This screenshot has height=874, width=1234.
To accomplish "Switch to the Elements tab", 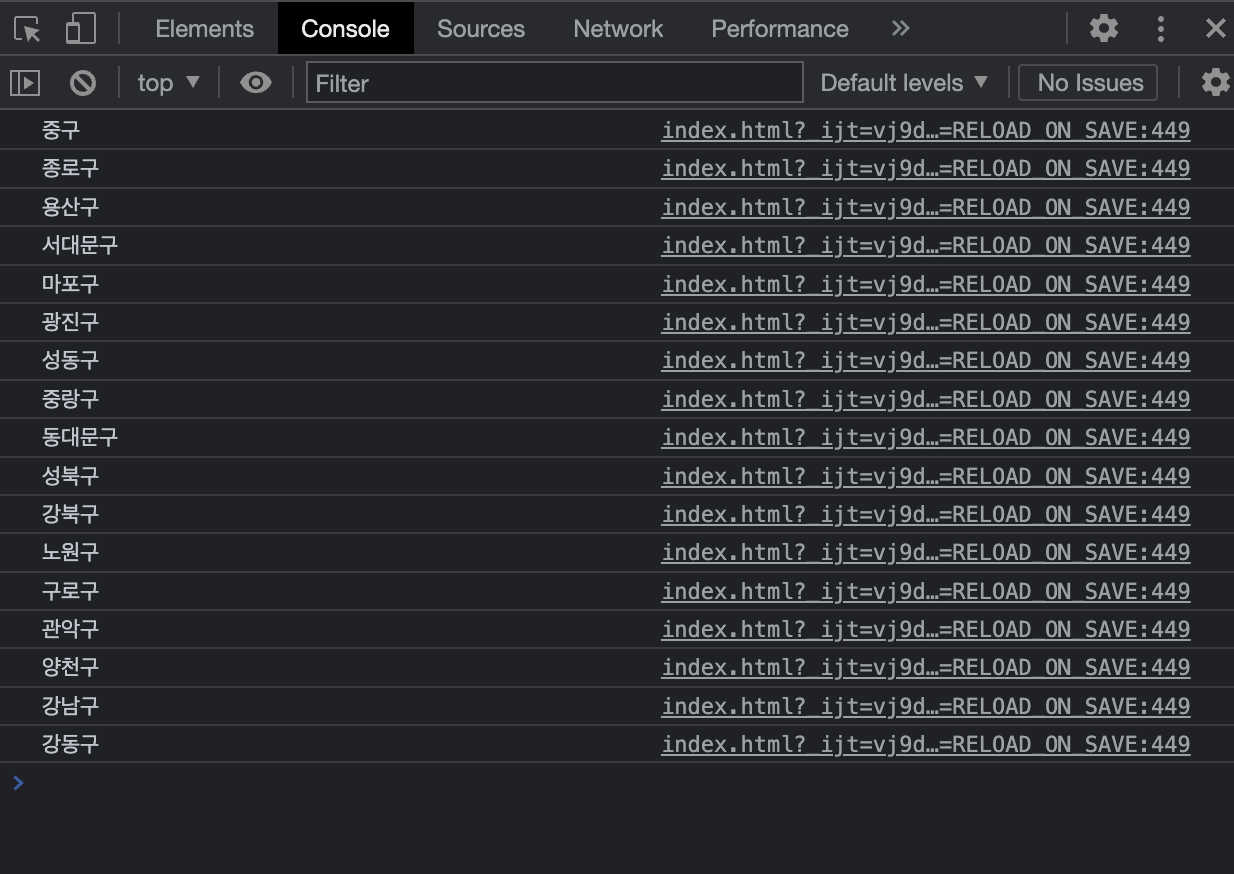I will (x=205, y=29).
